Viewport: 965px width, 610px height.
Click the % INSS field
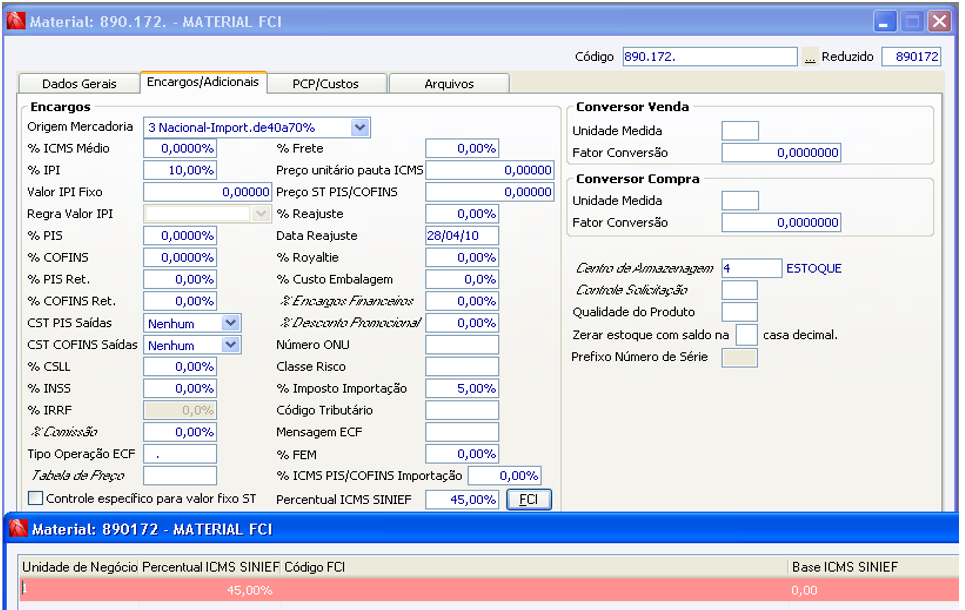coord(180,388)
